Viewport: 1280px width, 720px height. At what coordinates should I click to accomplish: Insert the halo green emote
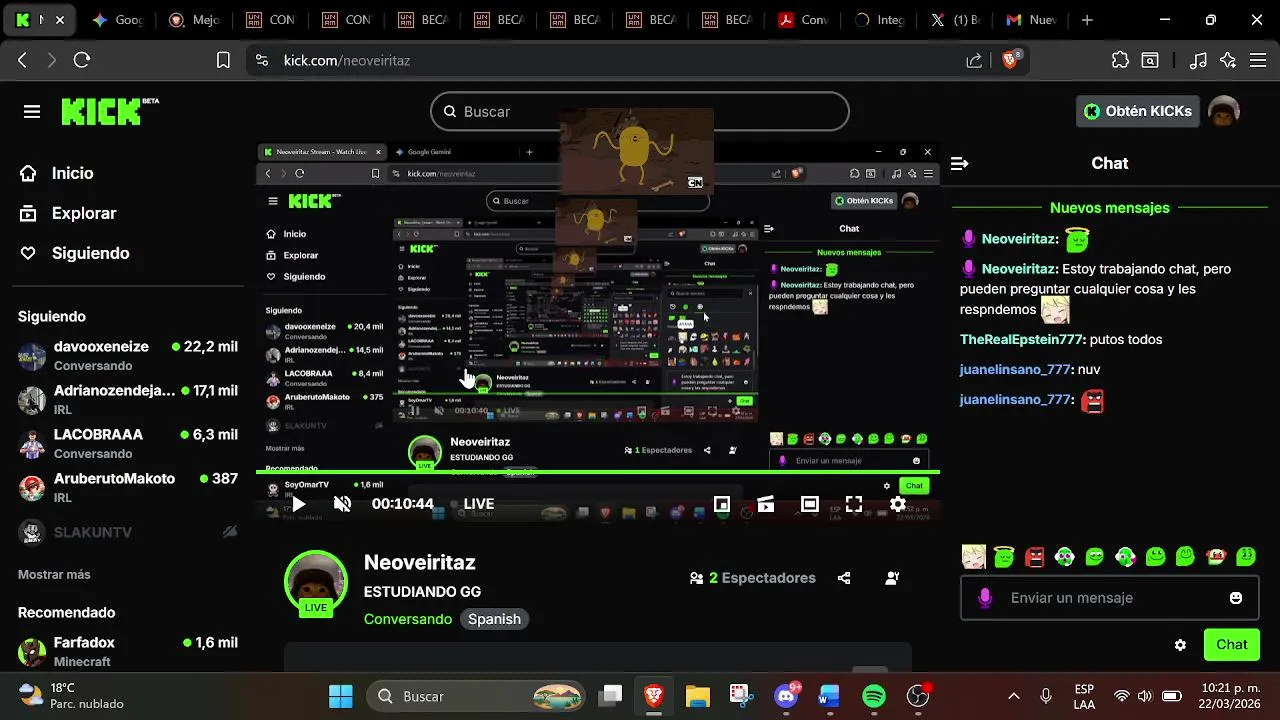coord(1004,557)
